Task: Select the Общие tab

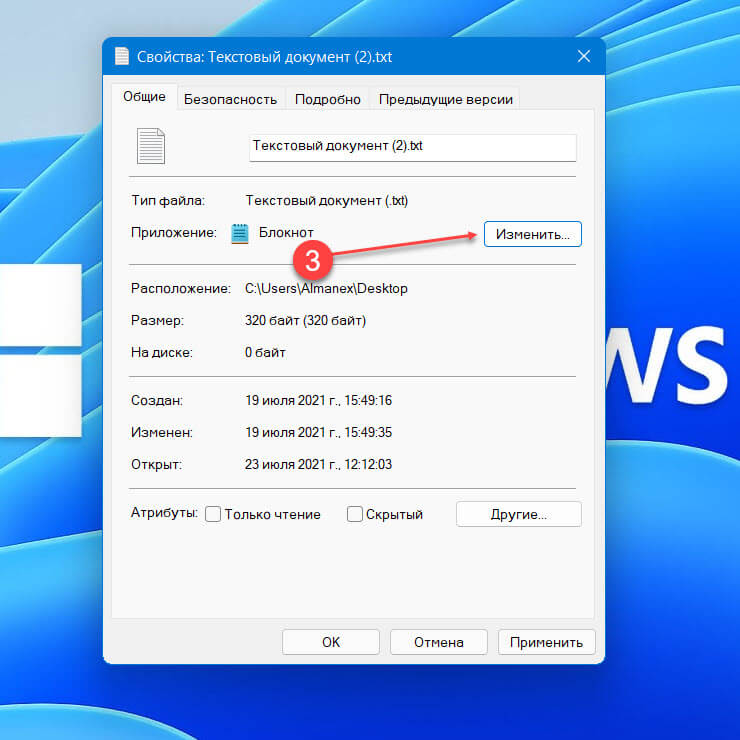Action: [x=144, y=97]
